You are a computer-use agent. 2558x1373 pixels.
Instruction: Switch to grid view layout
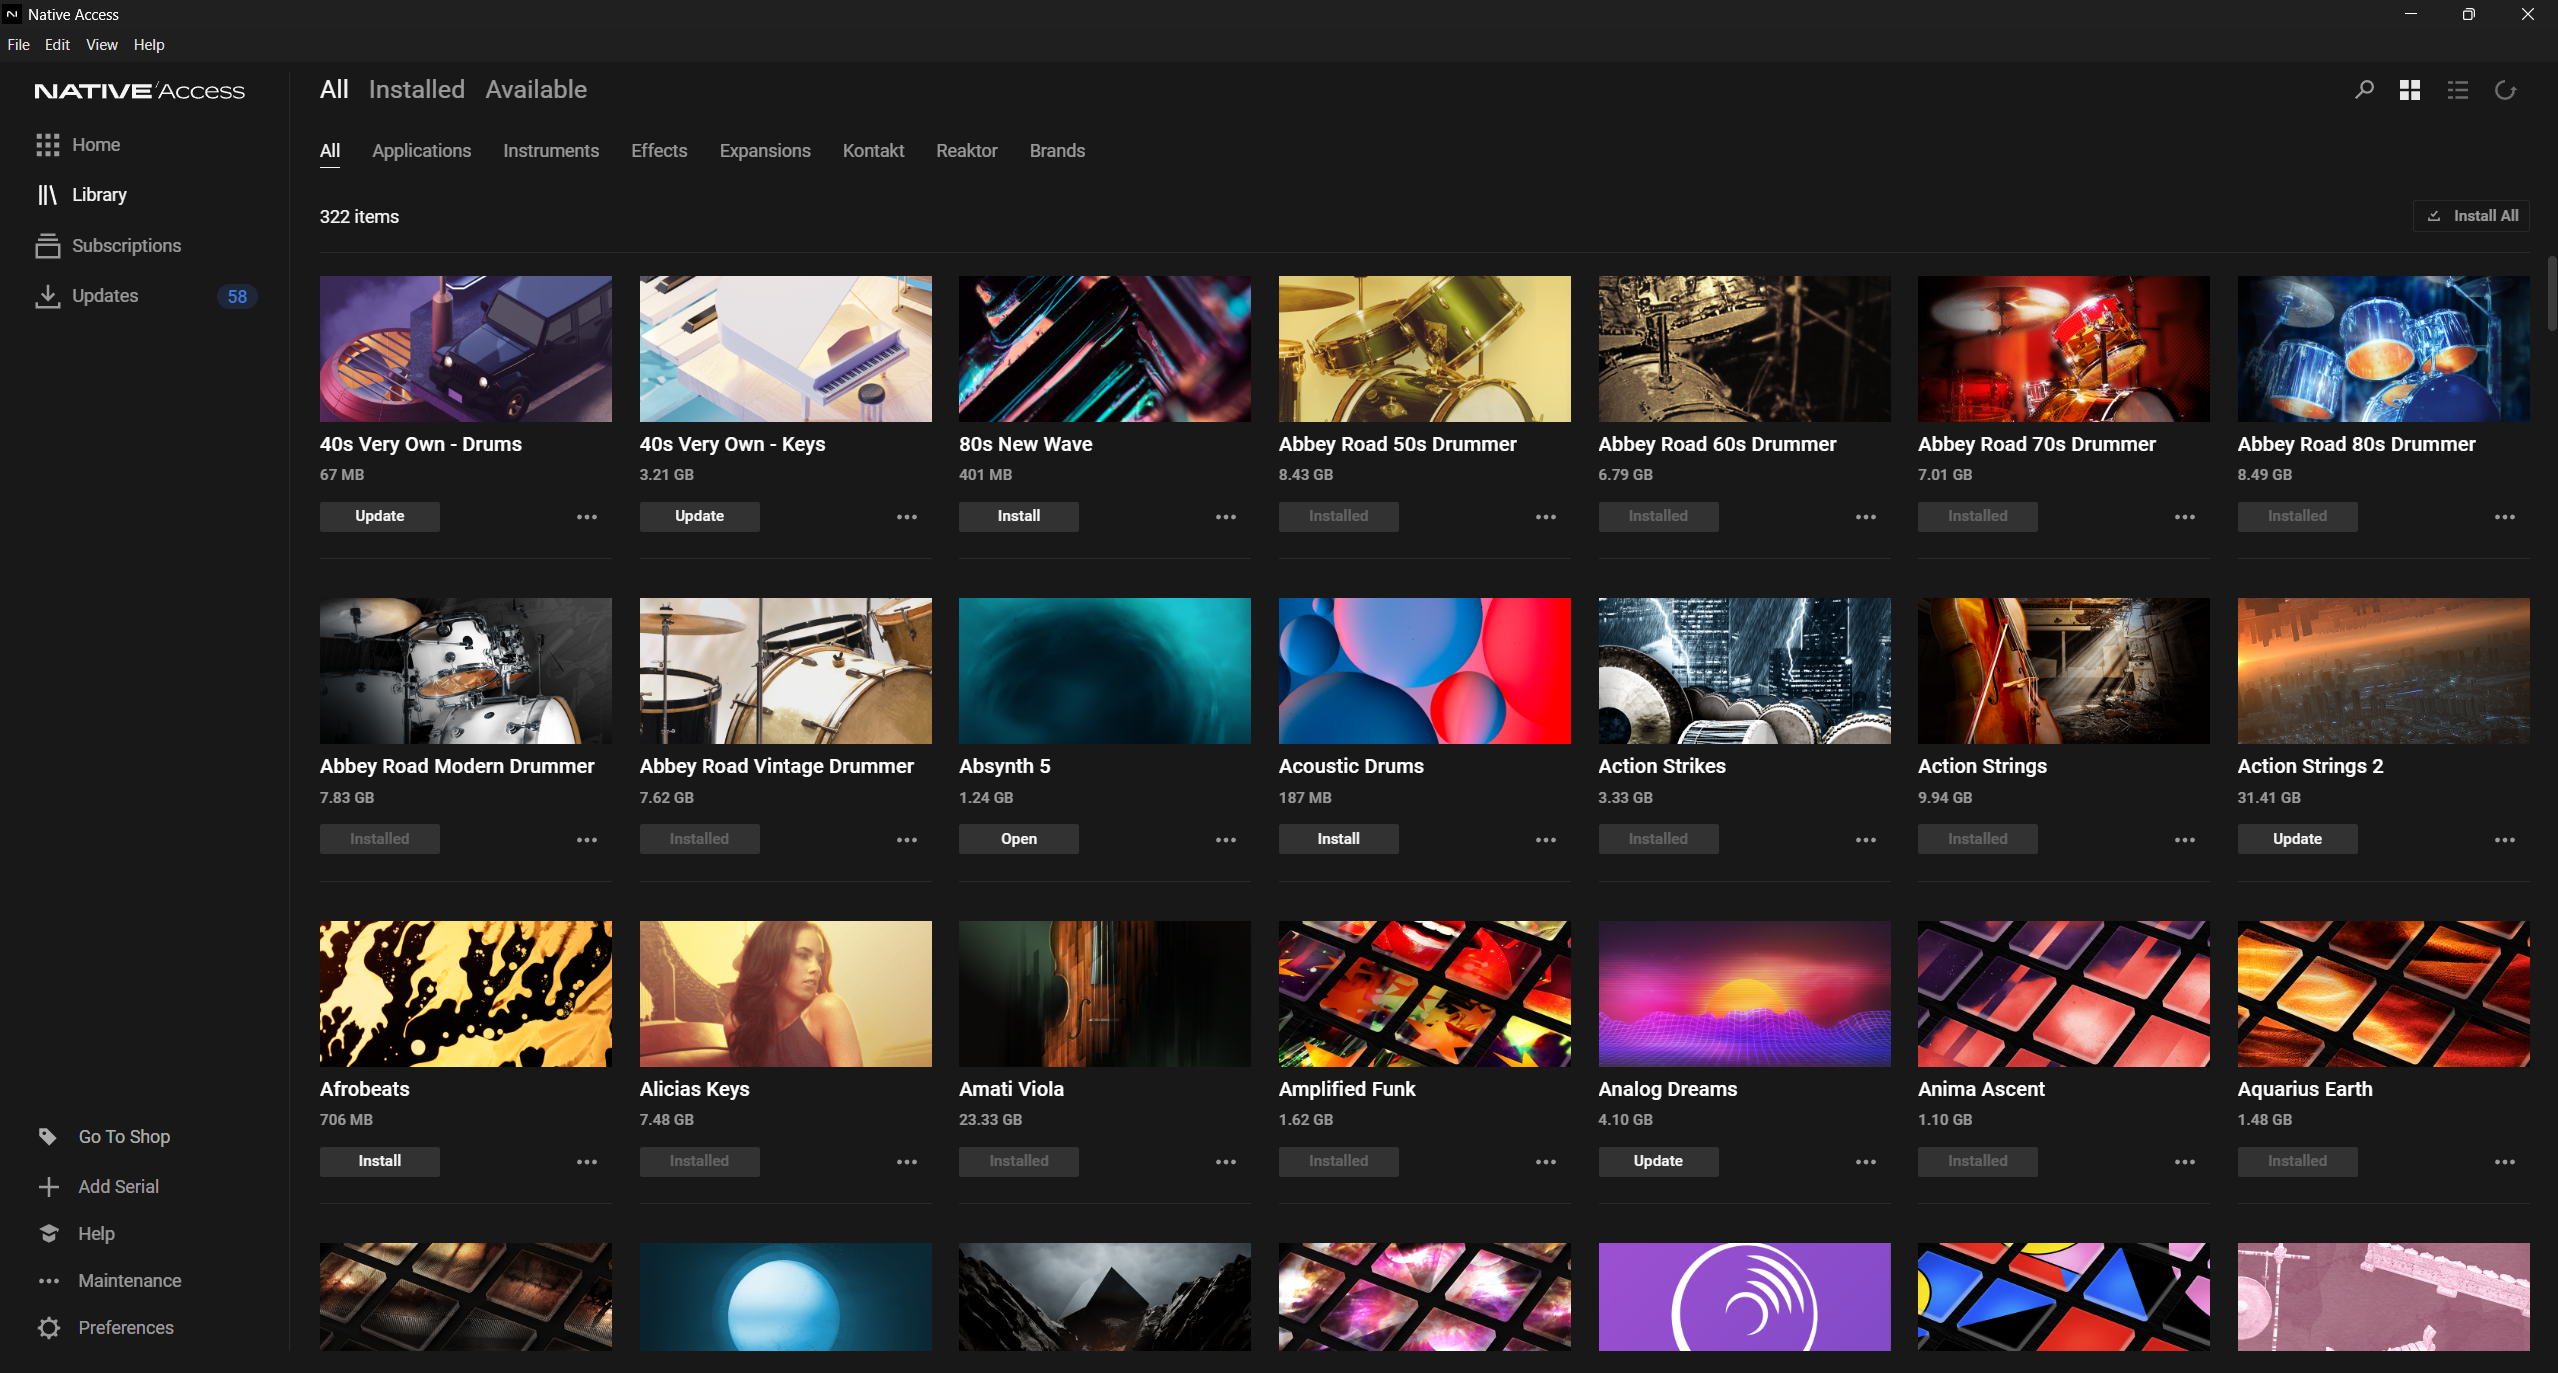pos(2410,90)
